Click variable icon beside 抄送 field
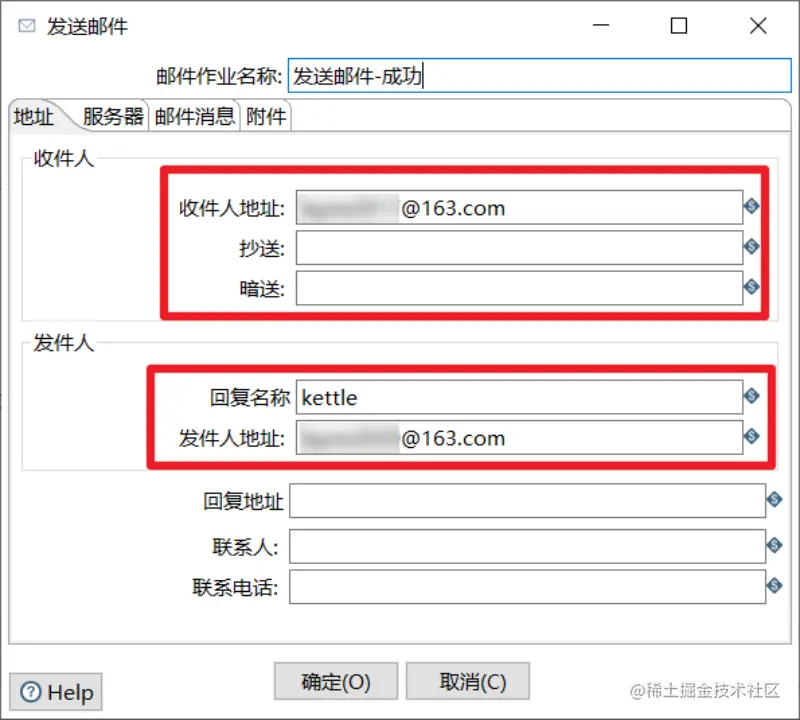Screen dimensions: 800x720 coord(751,246)
